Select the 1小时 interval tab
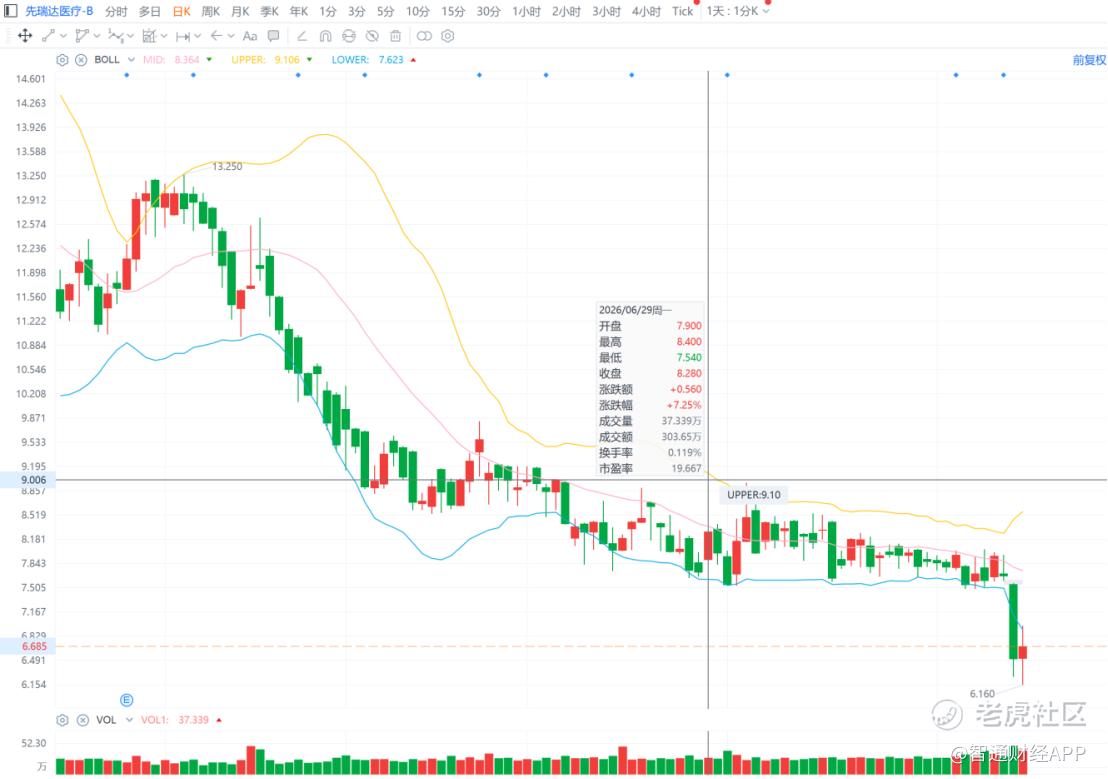1108x779 pixels. coord(526,11)
